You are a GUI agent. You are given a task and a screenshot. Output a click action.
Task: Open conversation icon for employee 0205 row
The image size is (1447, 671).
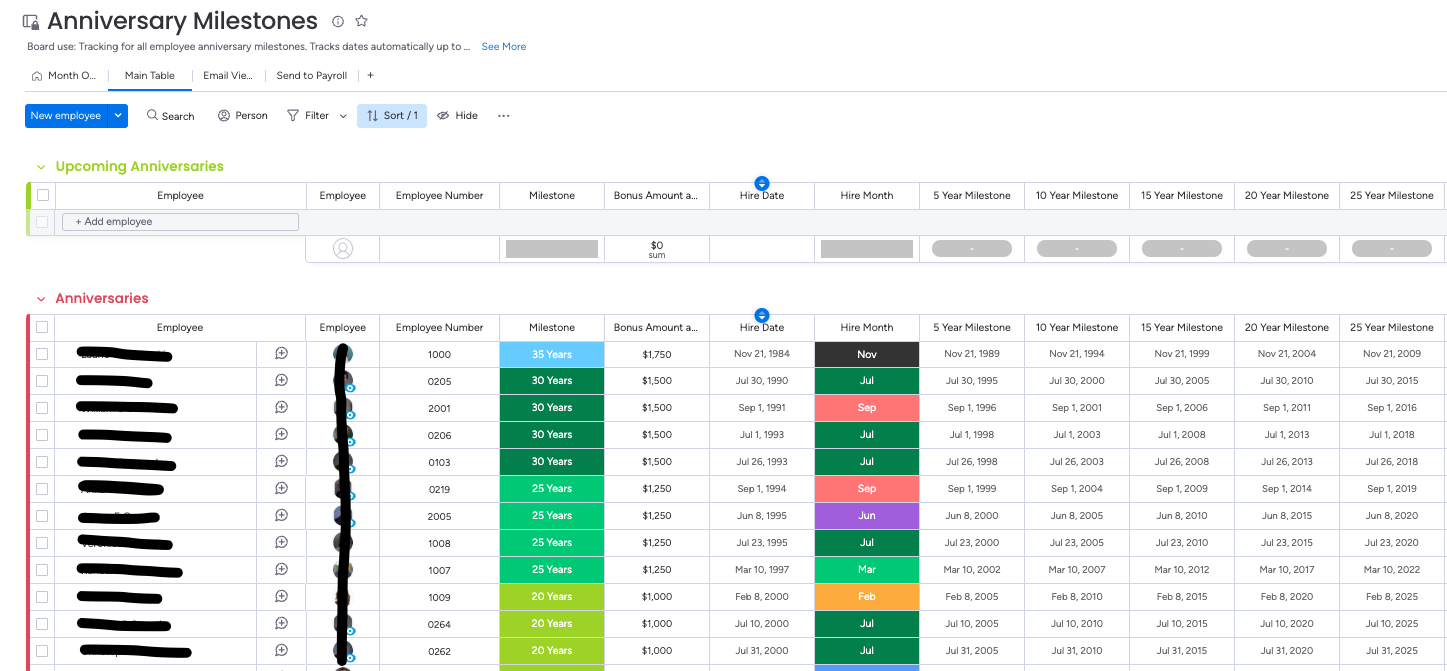point(281,380)
